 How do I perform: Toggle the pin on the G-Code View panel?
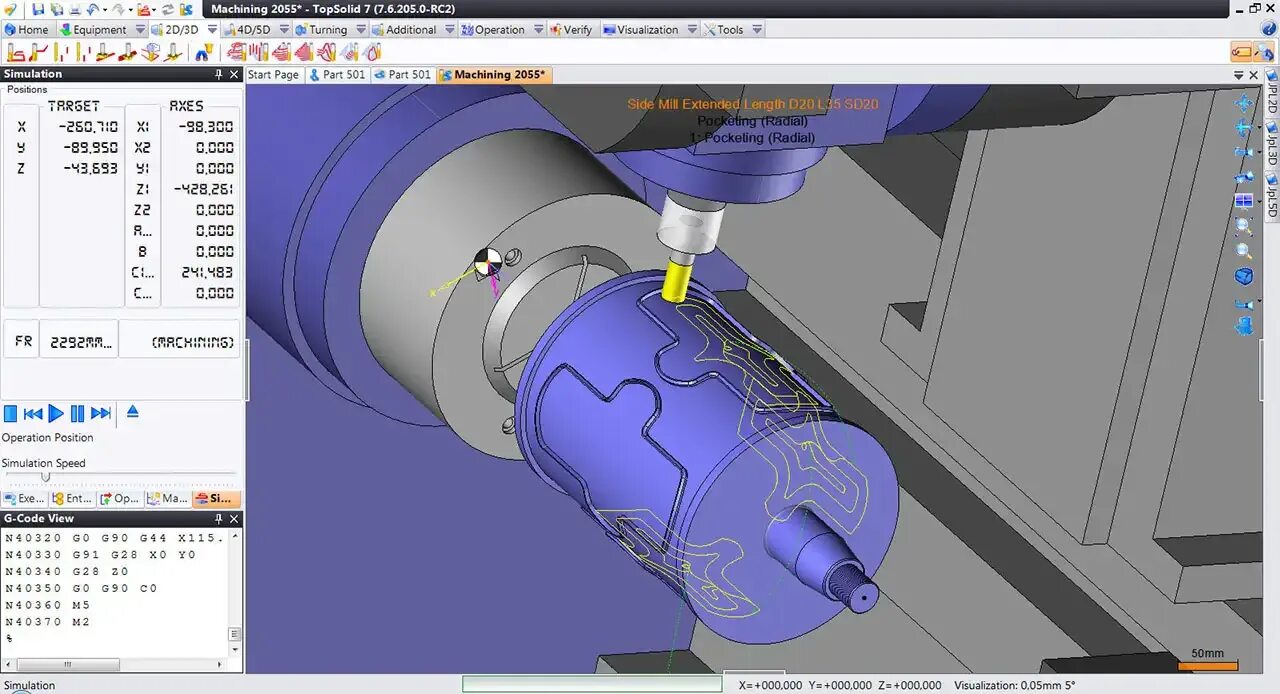219,519
